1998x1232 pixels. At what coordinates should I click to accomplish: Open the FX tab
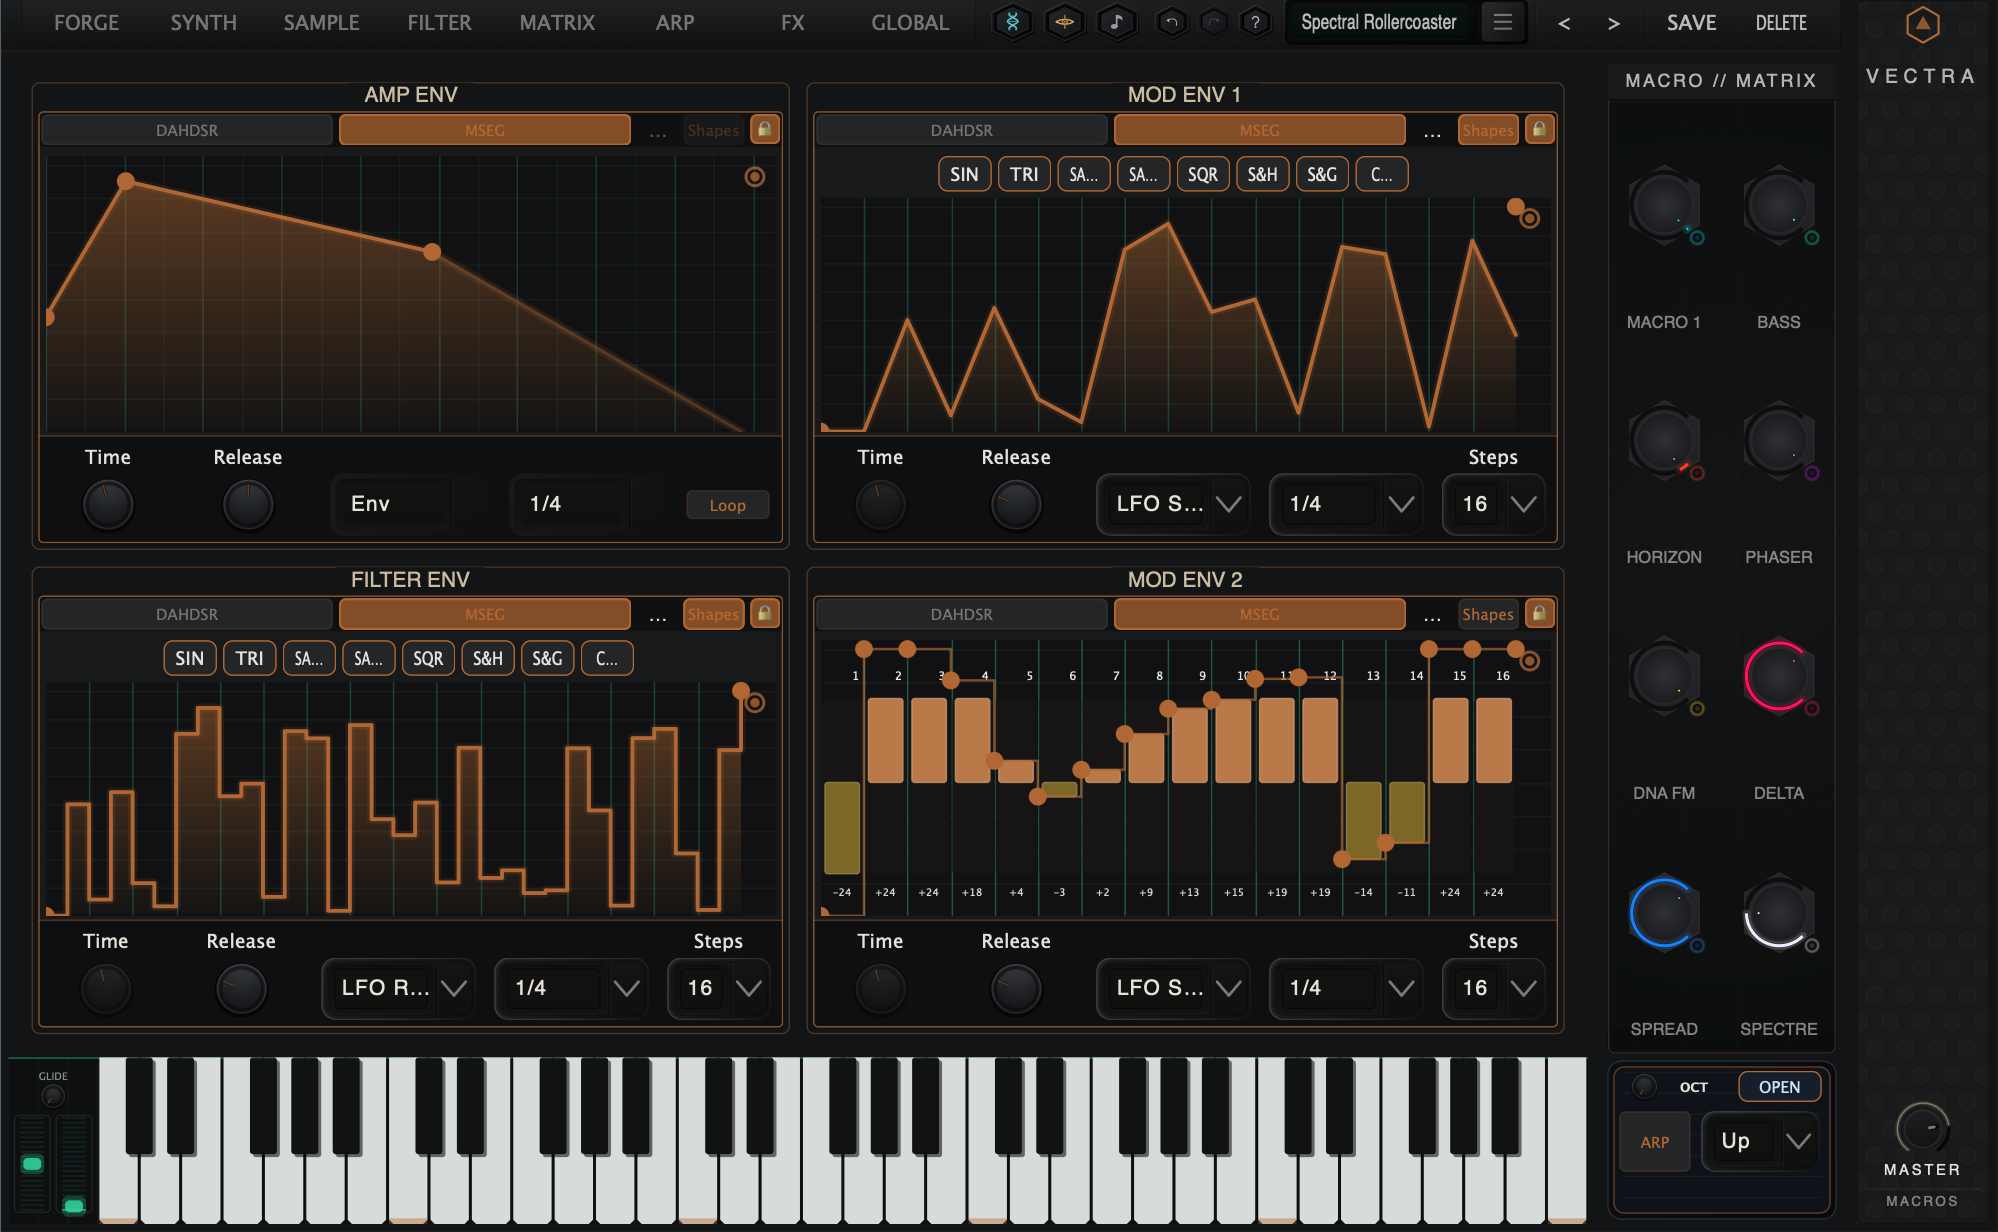(793, 22)
